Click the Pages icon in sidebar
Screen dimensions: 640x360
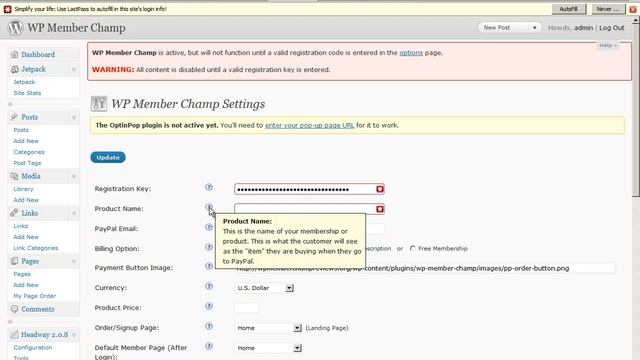coord(15,261)
